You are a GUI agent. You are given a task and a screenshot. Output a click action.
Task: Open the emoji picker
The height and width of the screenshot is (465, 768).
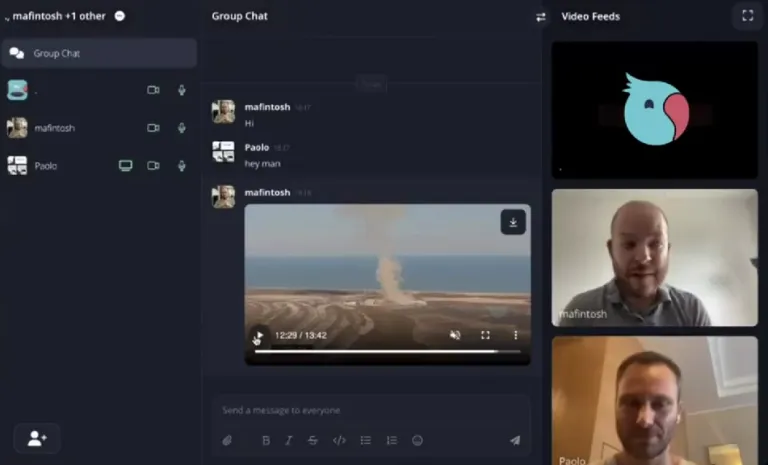[418, 440]
